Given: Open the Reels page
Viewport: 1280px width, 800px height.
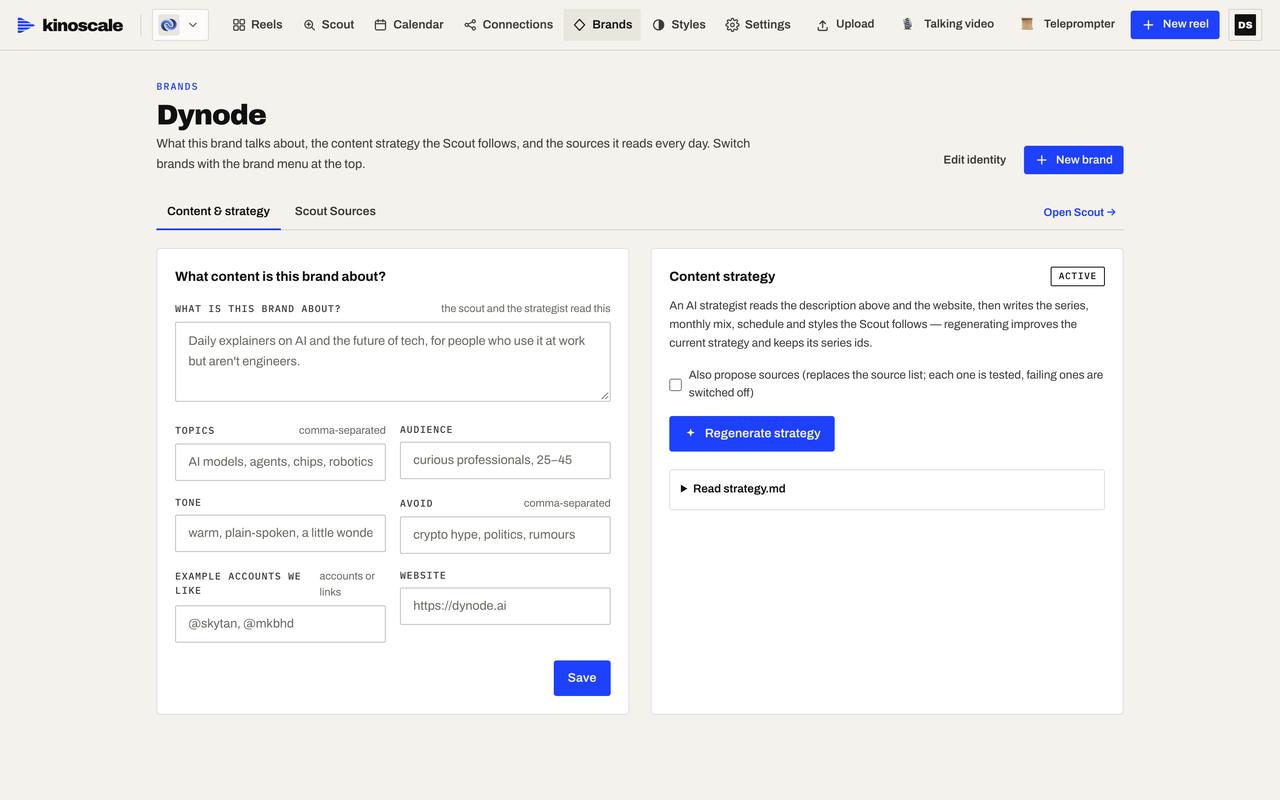Looking at the screenshot, I should tap(257, 25).
